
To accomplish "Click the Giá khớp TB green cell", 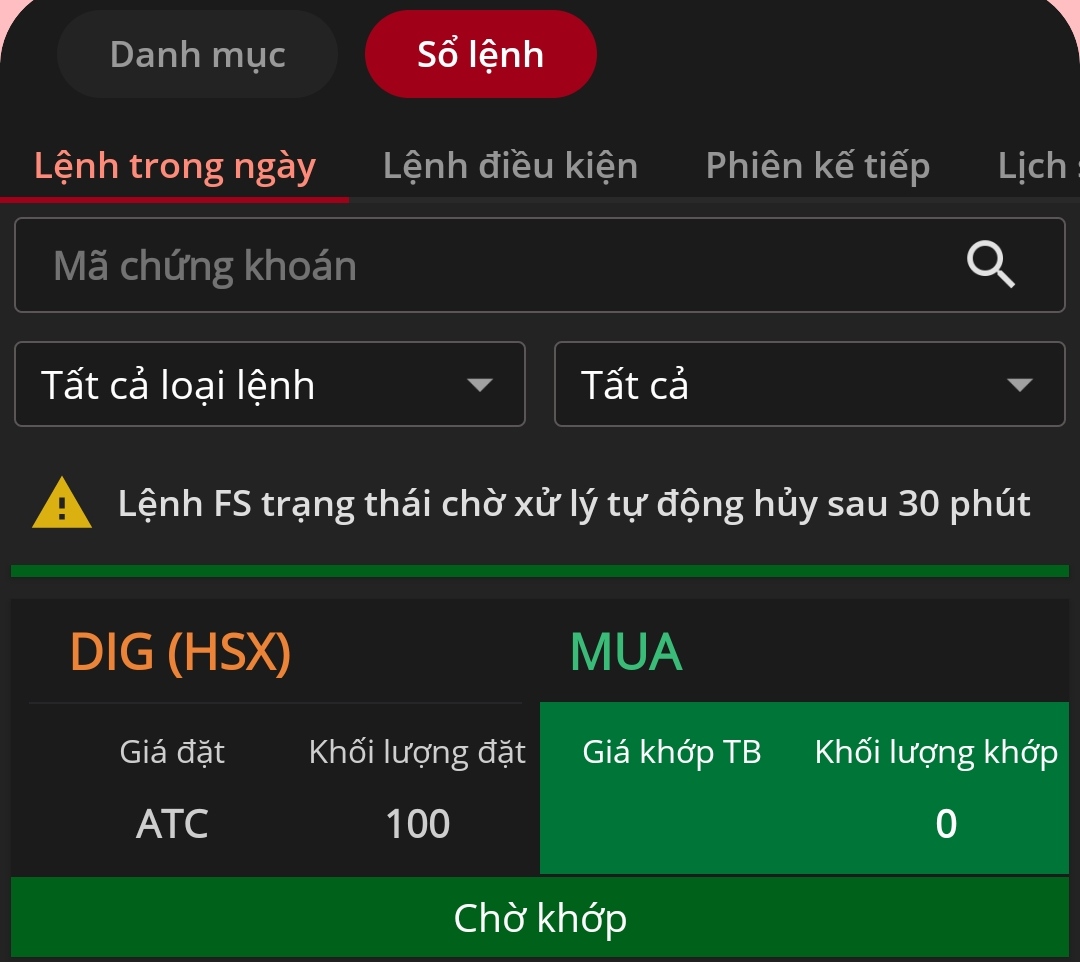I will tap(672, 788).
